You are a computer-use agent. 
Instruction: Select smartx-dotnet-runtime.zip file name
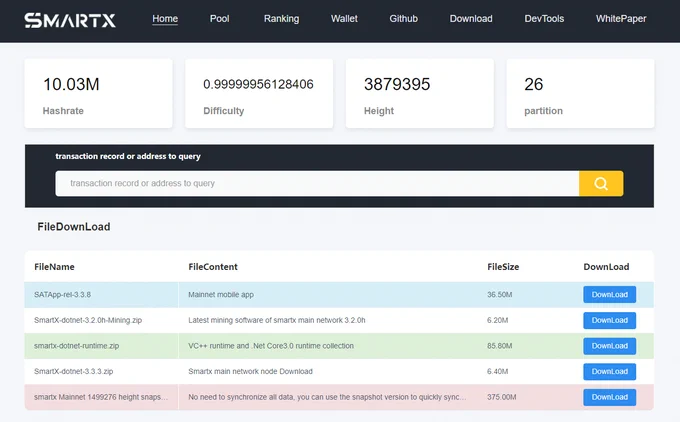pyautogui.click(x=76, y=346)
